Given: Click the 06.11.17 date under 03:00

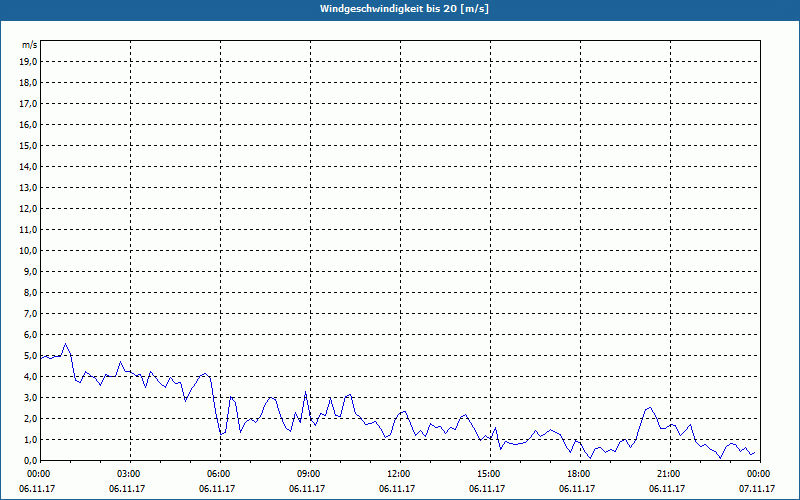Looking at the screenshot, I should pyautogui.click(x=127, y=489).
